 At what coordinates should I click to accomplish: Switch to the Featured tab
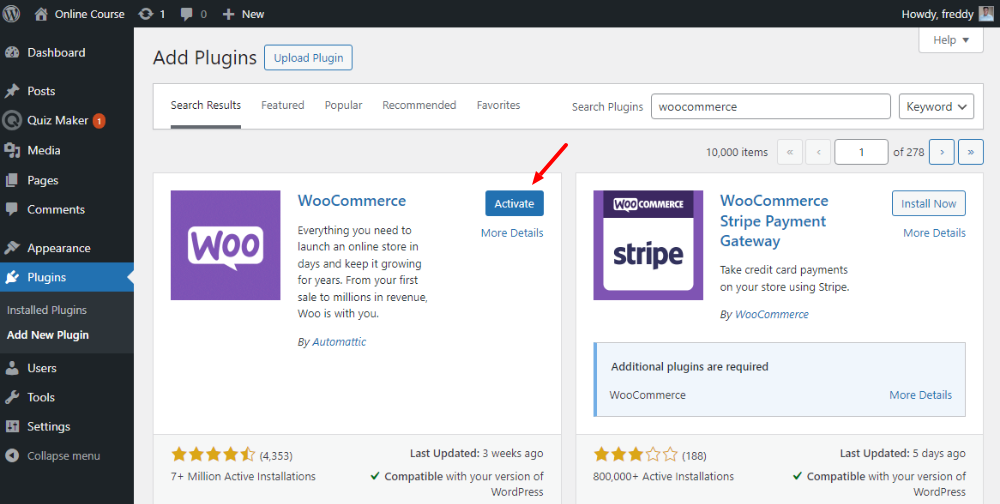tap(283, 105)
